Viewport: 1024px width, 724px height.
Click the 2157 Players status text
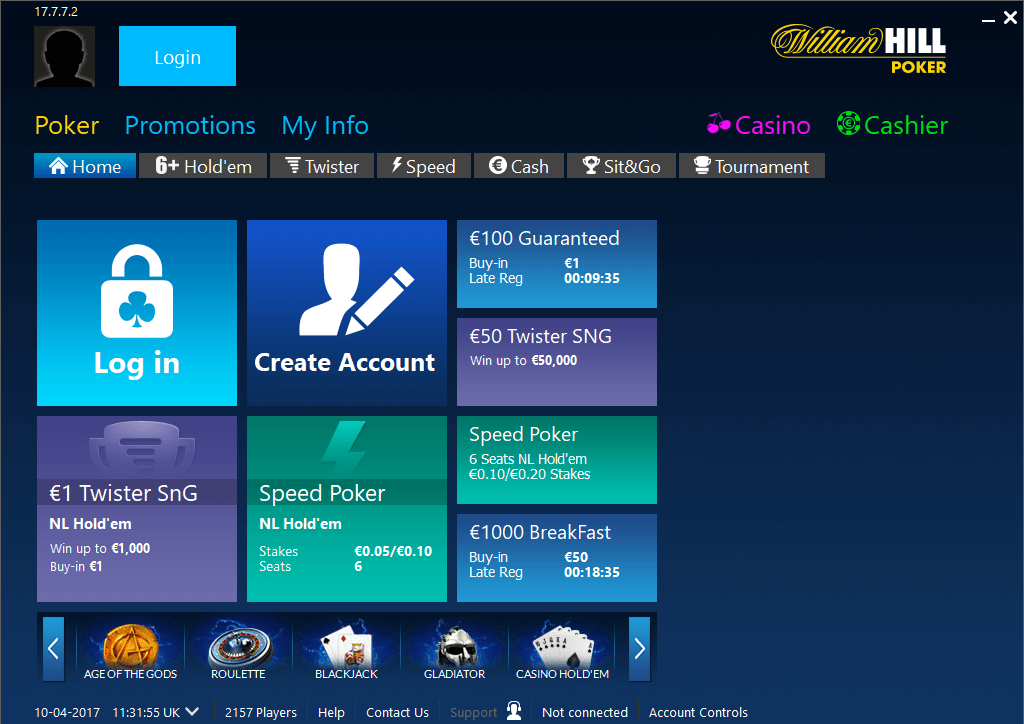pyautogui.click(x=261, y=712)
